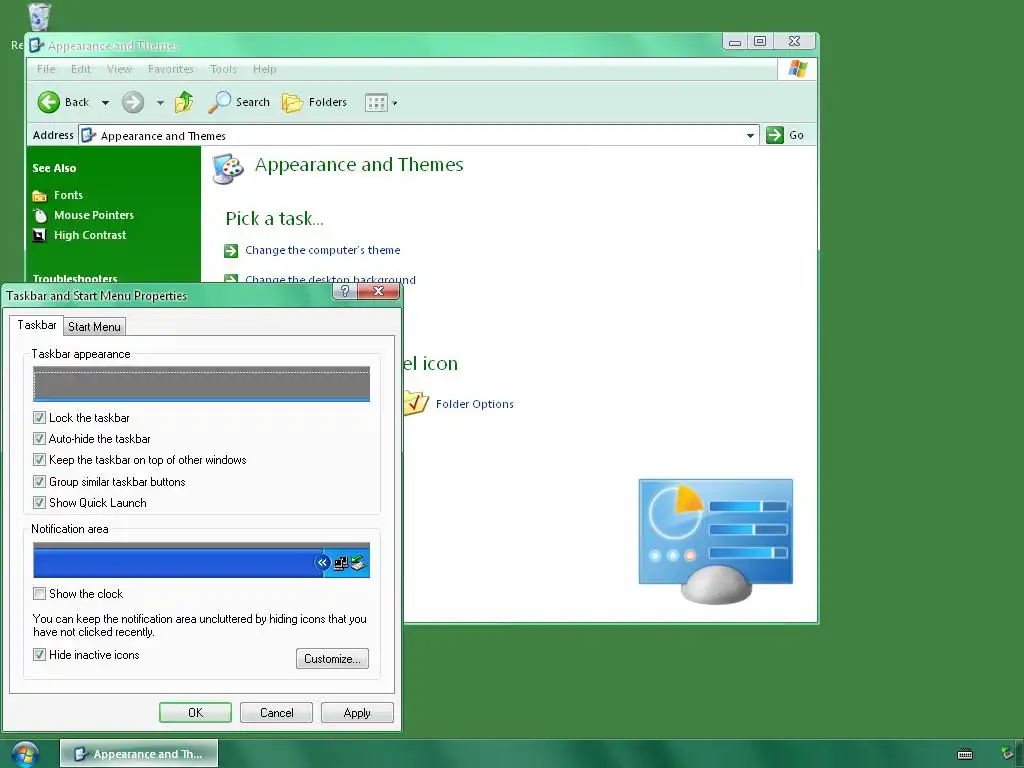Click arrow icon beside Change the computer's theme
Viewport: 1024px width, 768px height.
(231, 251)
